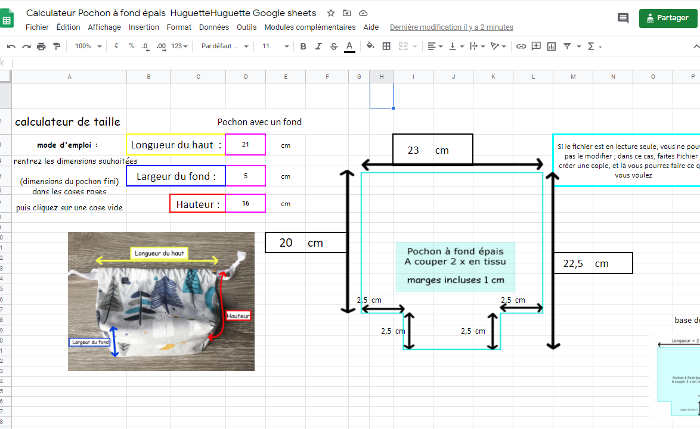
Task: Format cell as currency
Action: pyautogui.click(x=116, y=46)
